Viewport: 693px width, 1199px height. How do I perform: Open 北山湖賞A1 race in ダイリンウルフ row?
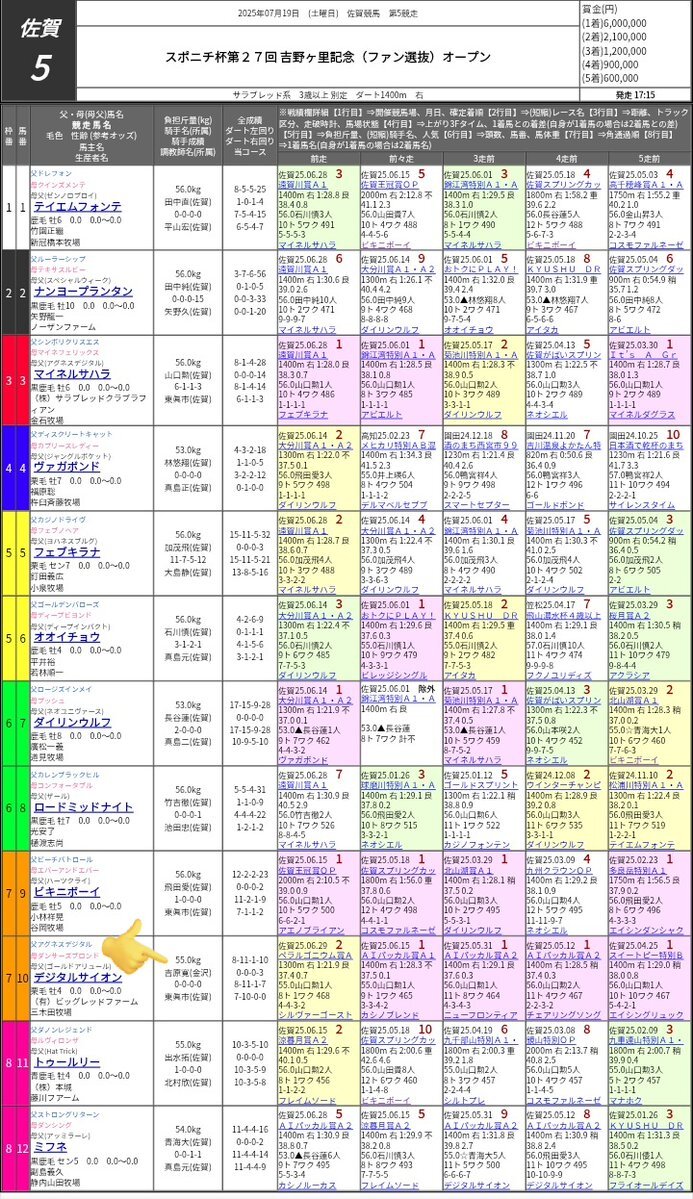(x=633, y=700)
